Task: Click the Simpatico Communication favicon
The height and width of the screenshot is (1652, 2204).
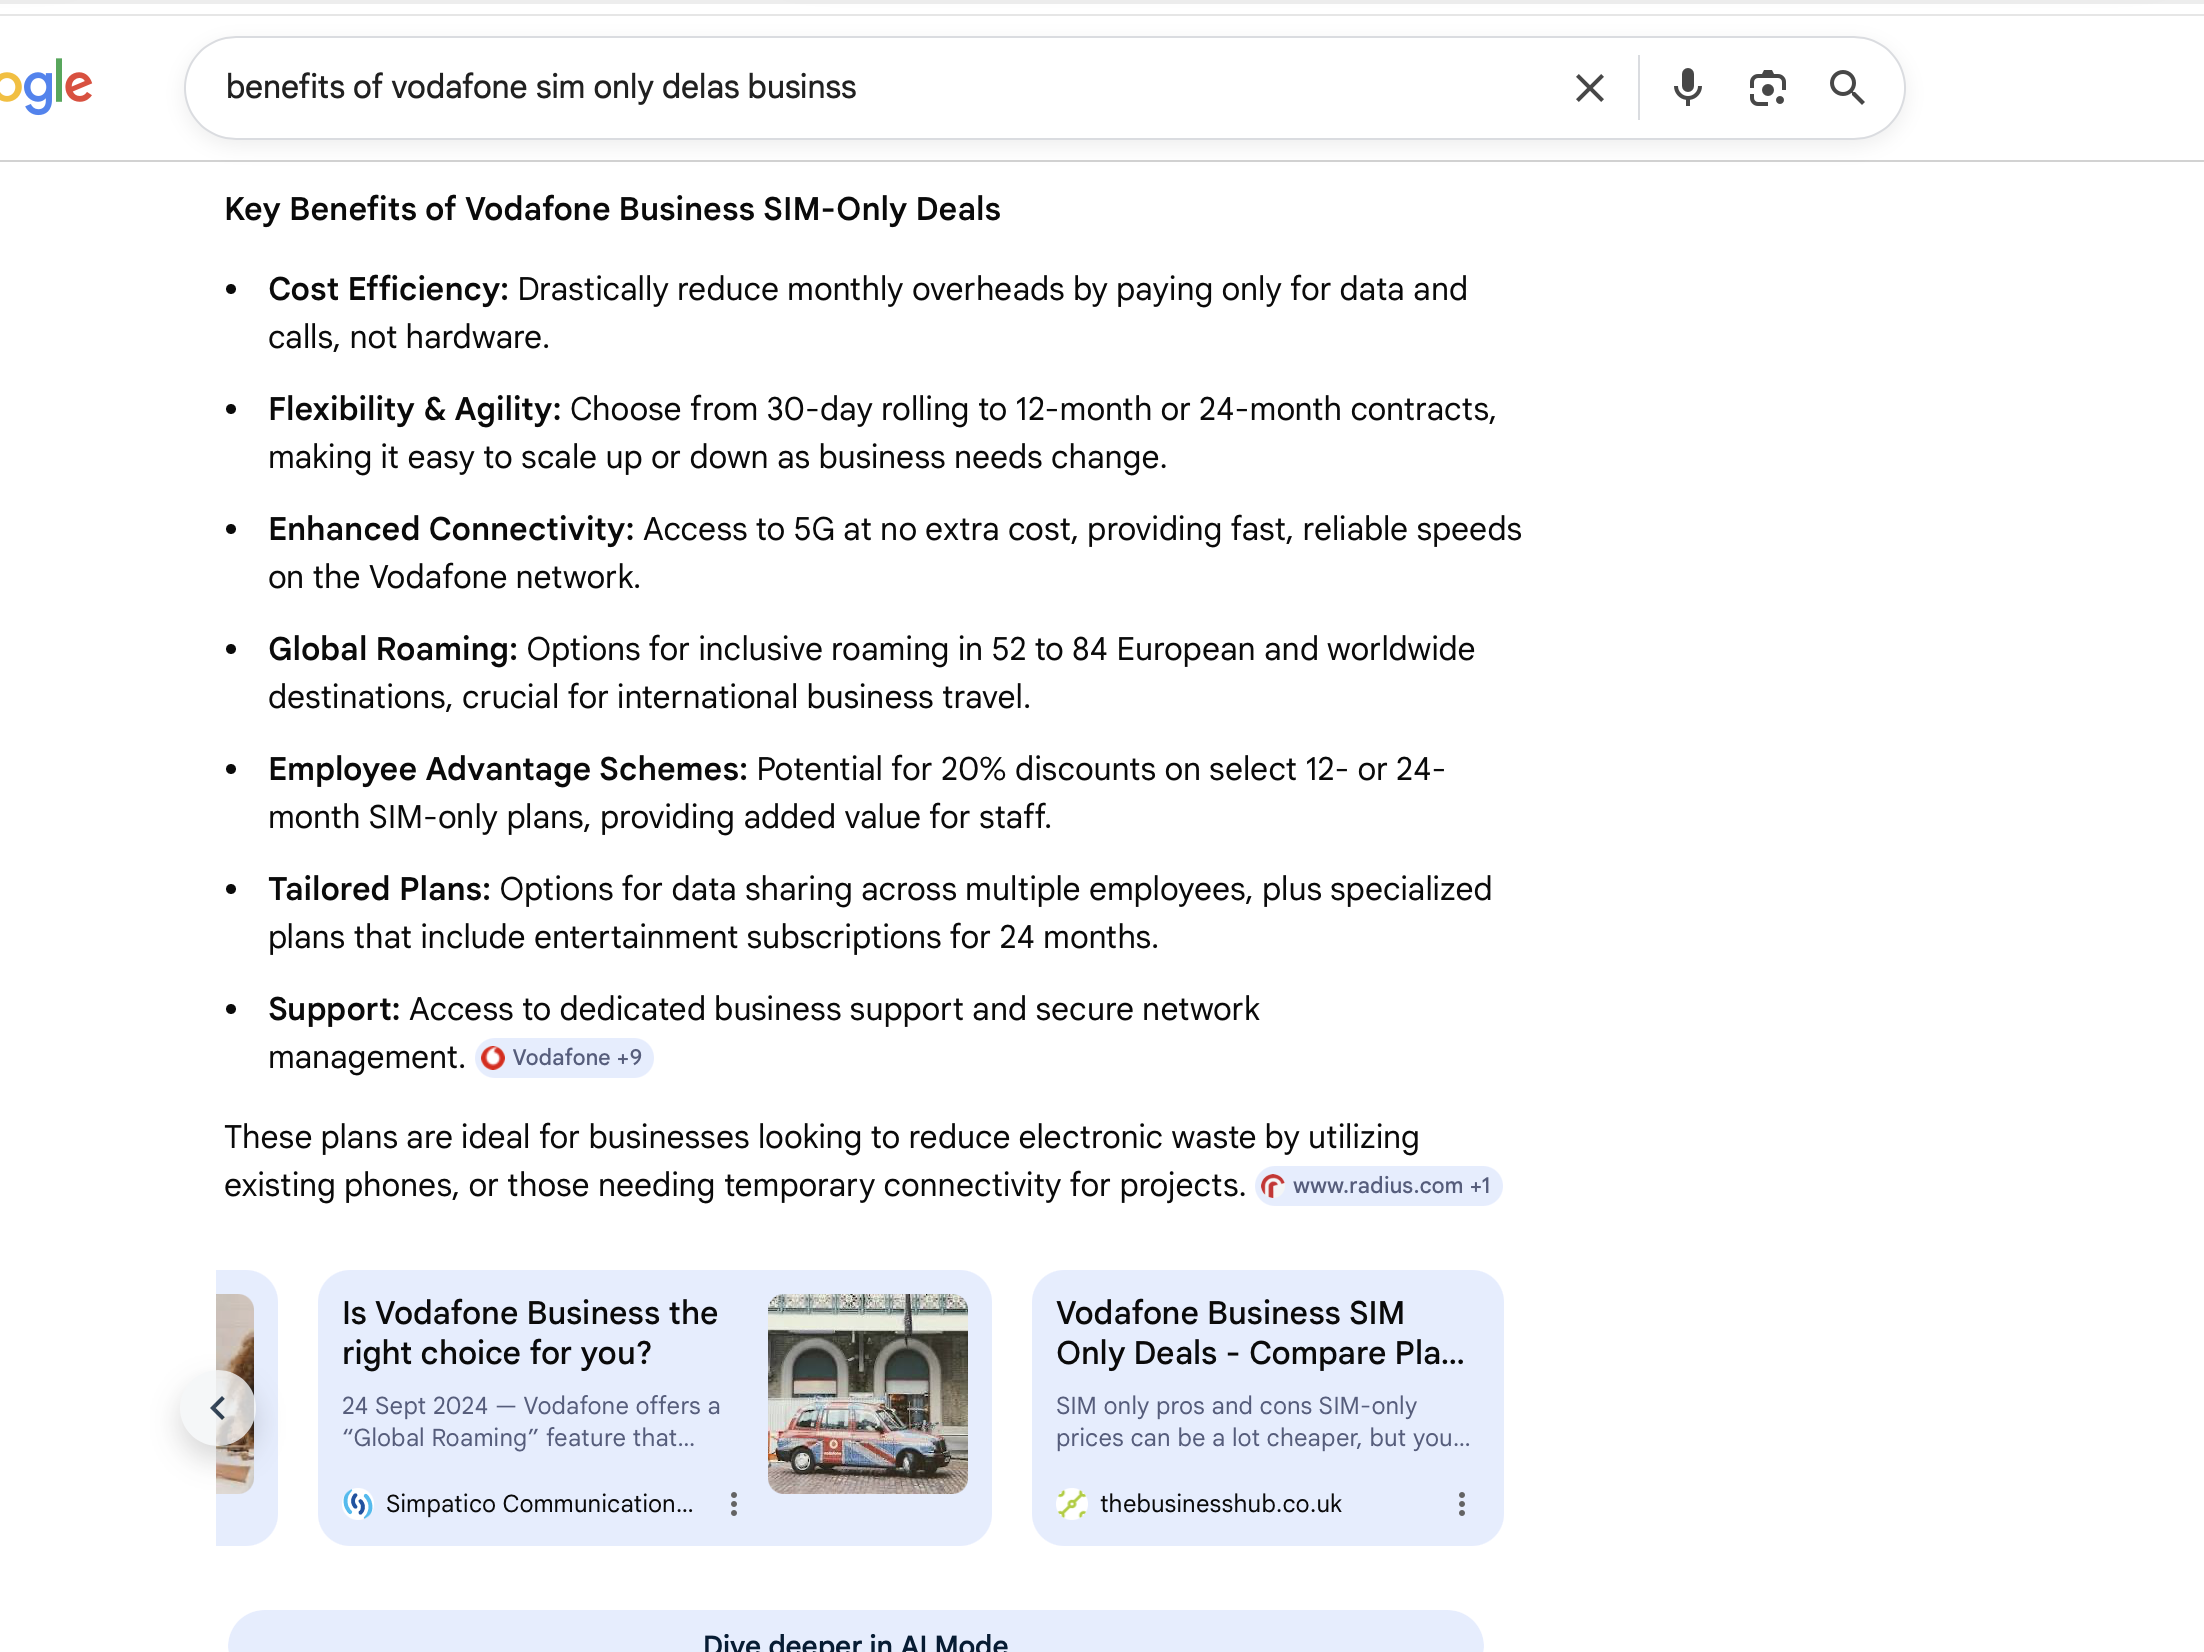Action: [358, 1504]
